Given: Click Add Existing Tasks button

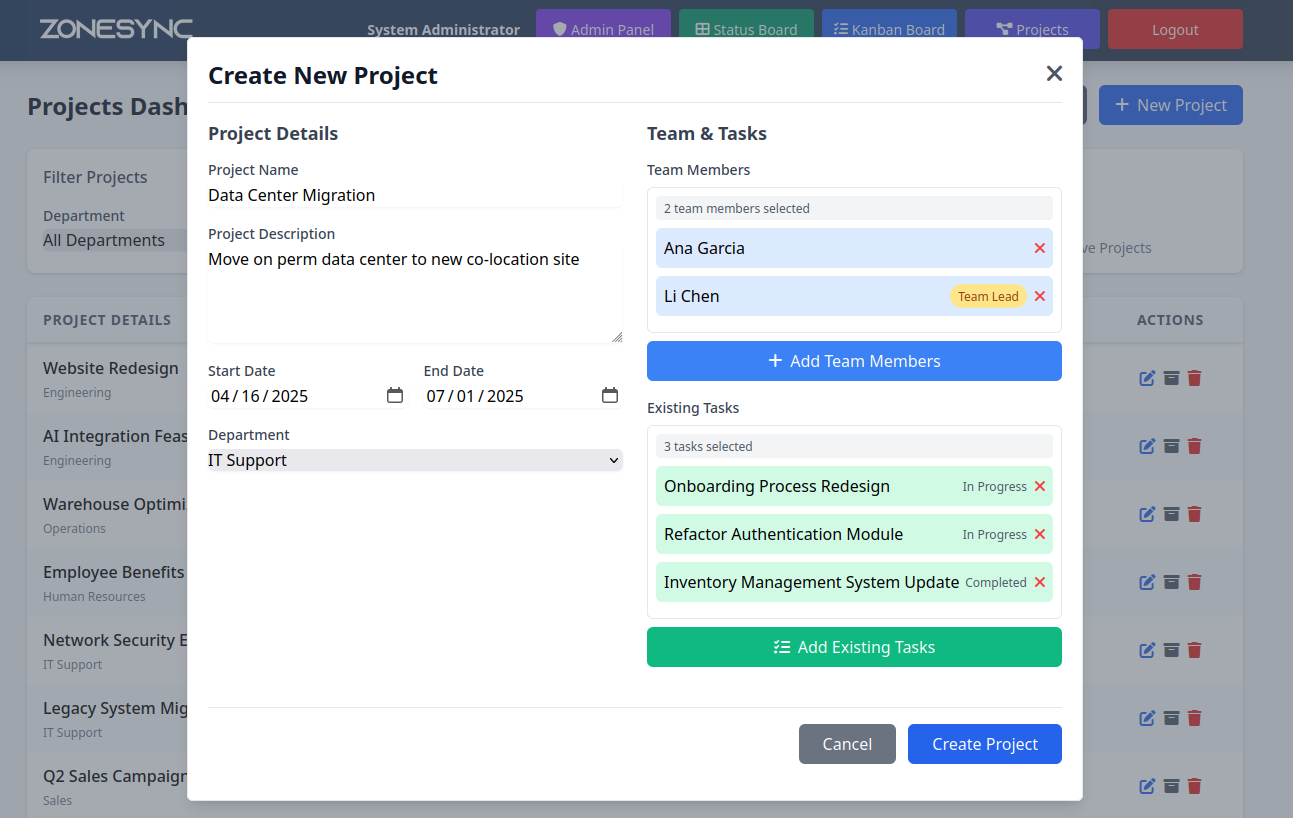Looking at the screenshot, I should pos(854,647).
